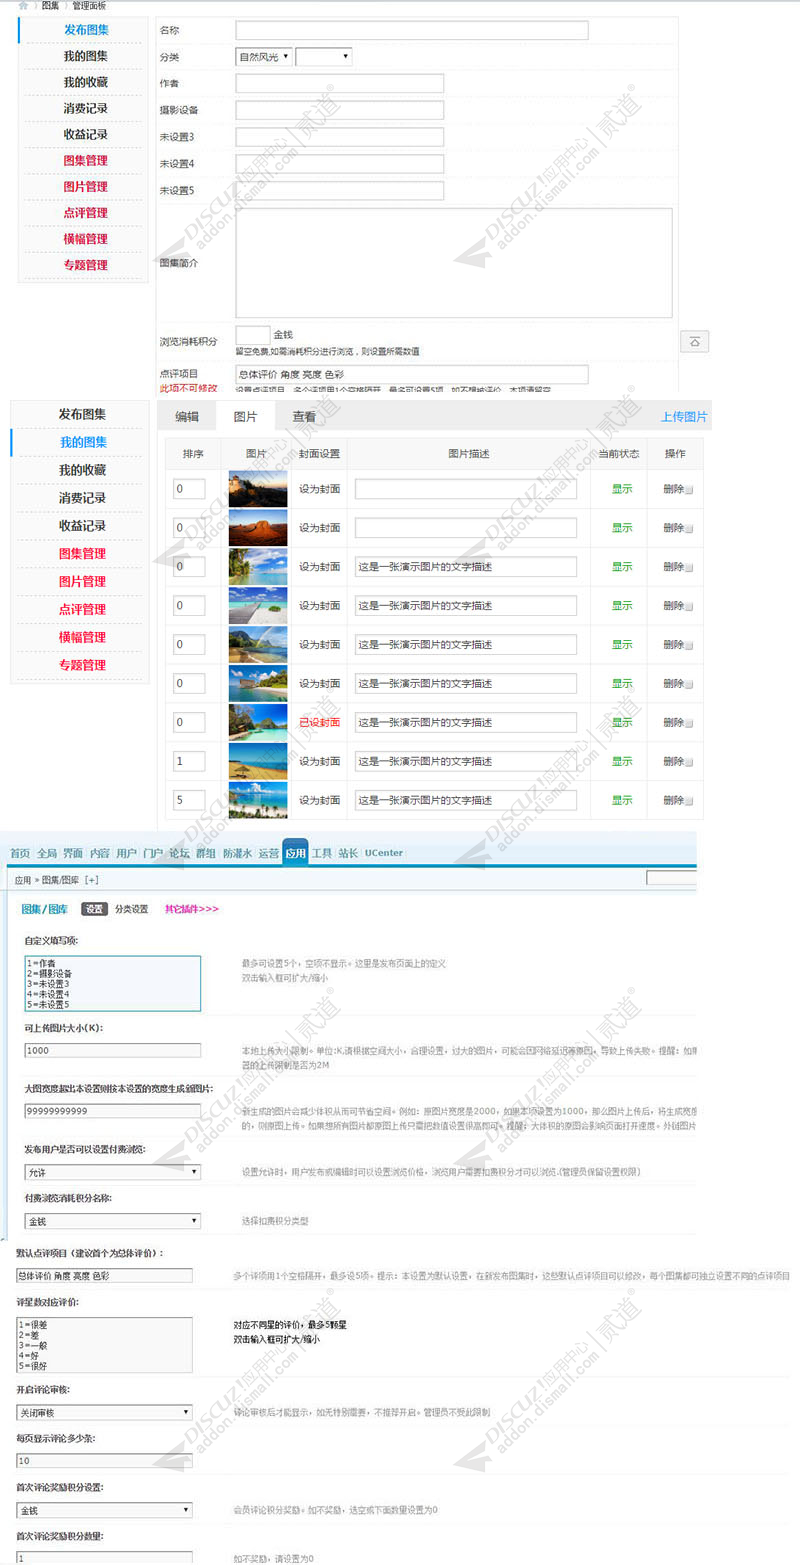
Task: Click the home icon in the breadcrumb
Action: tap(23, 6)
